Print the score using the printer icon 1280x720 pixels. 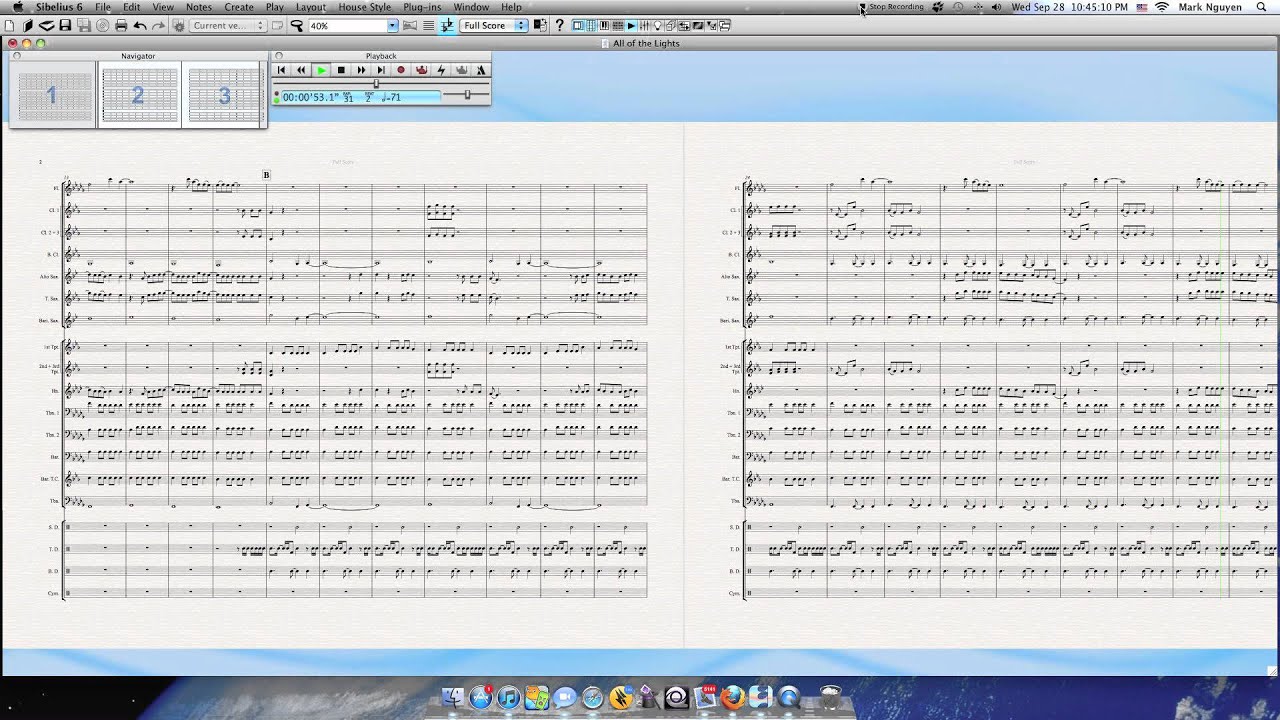point(121,25)
